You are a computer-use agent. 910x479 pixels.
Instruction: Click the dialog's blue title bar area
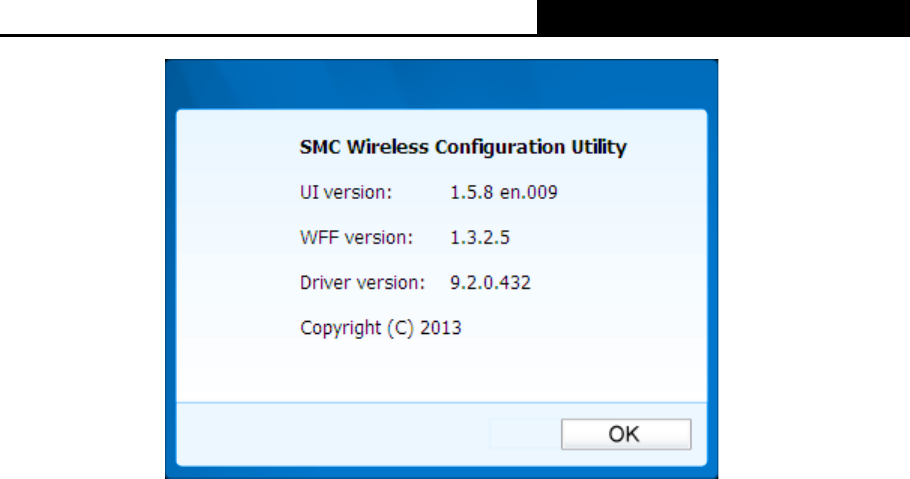click(x=440, y=85)
